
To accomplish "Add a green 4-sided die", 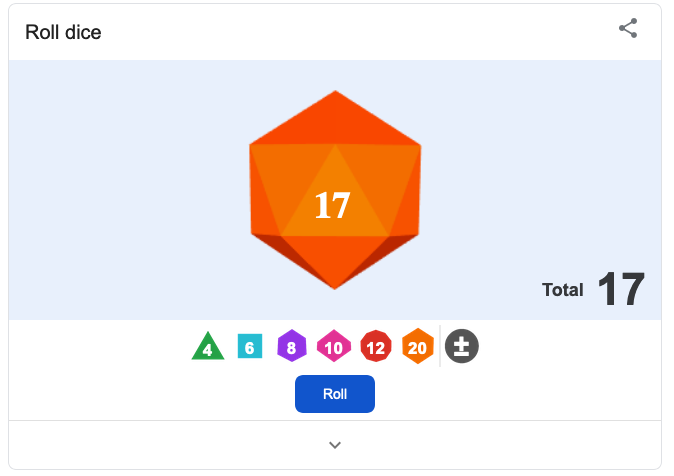I will [x=207, y=347].
